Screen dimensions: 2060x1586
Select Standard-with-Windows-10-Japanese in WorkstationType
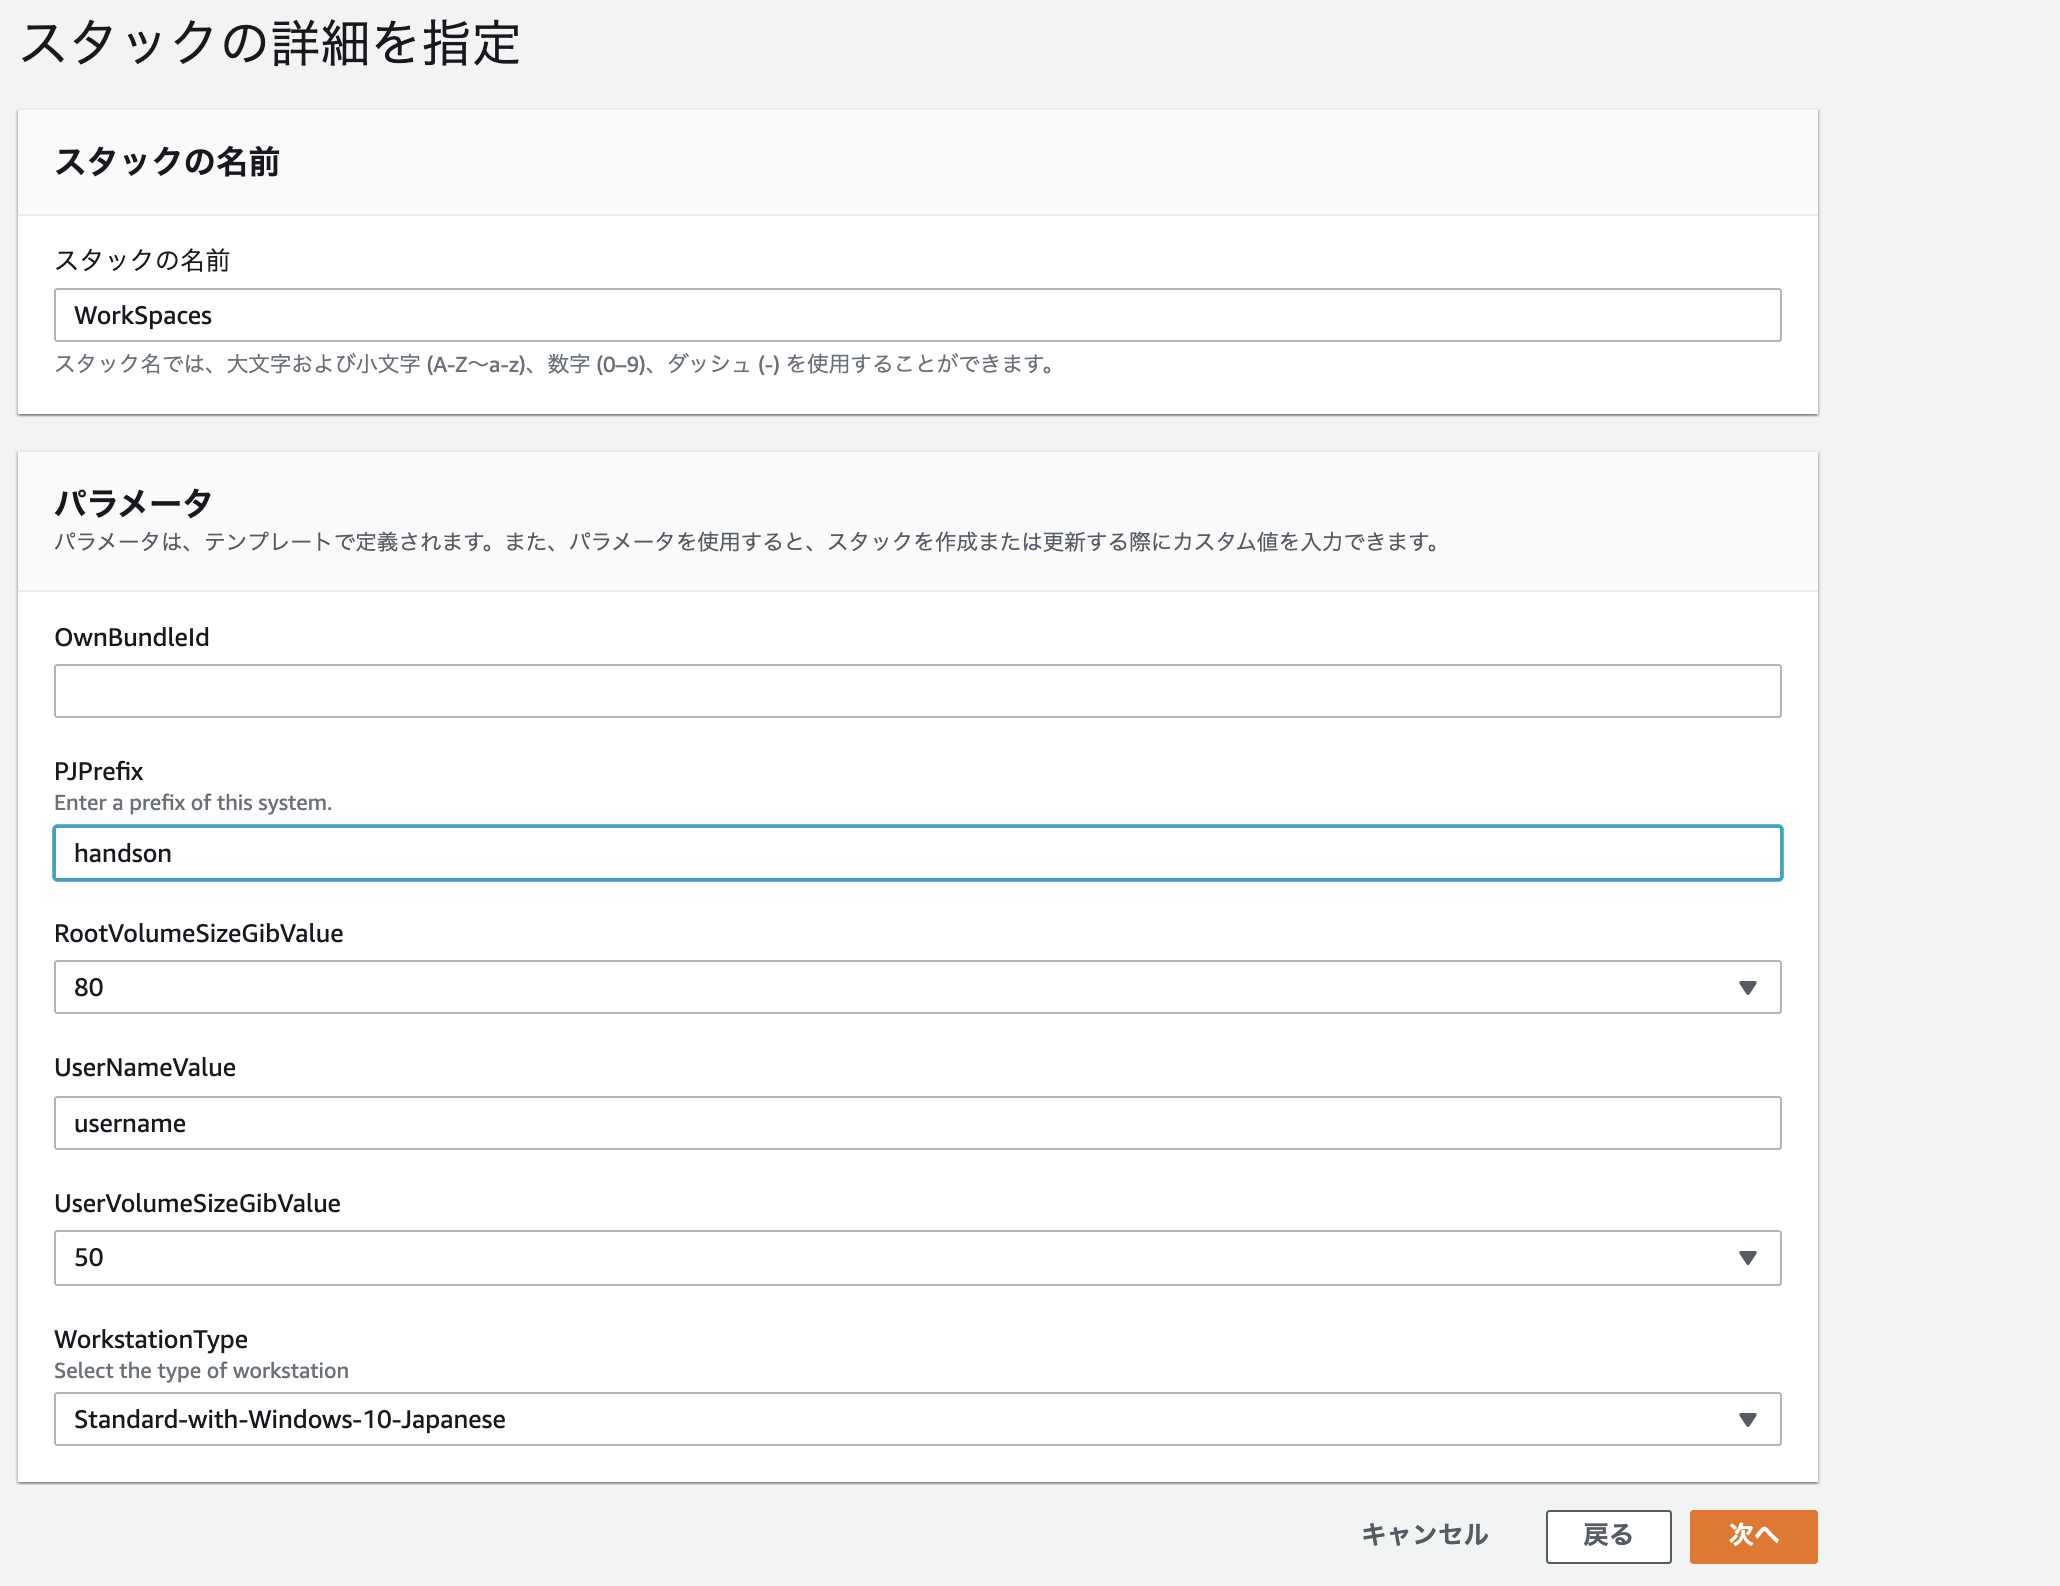pyautogui.click(x=288, y=1419)
